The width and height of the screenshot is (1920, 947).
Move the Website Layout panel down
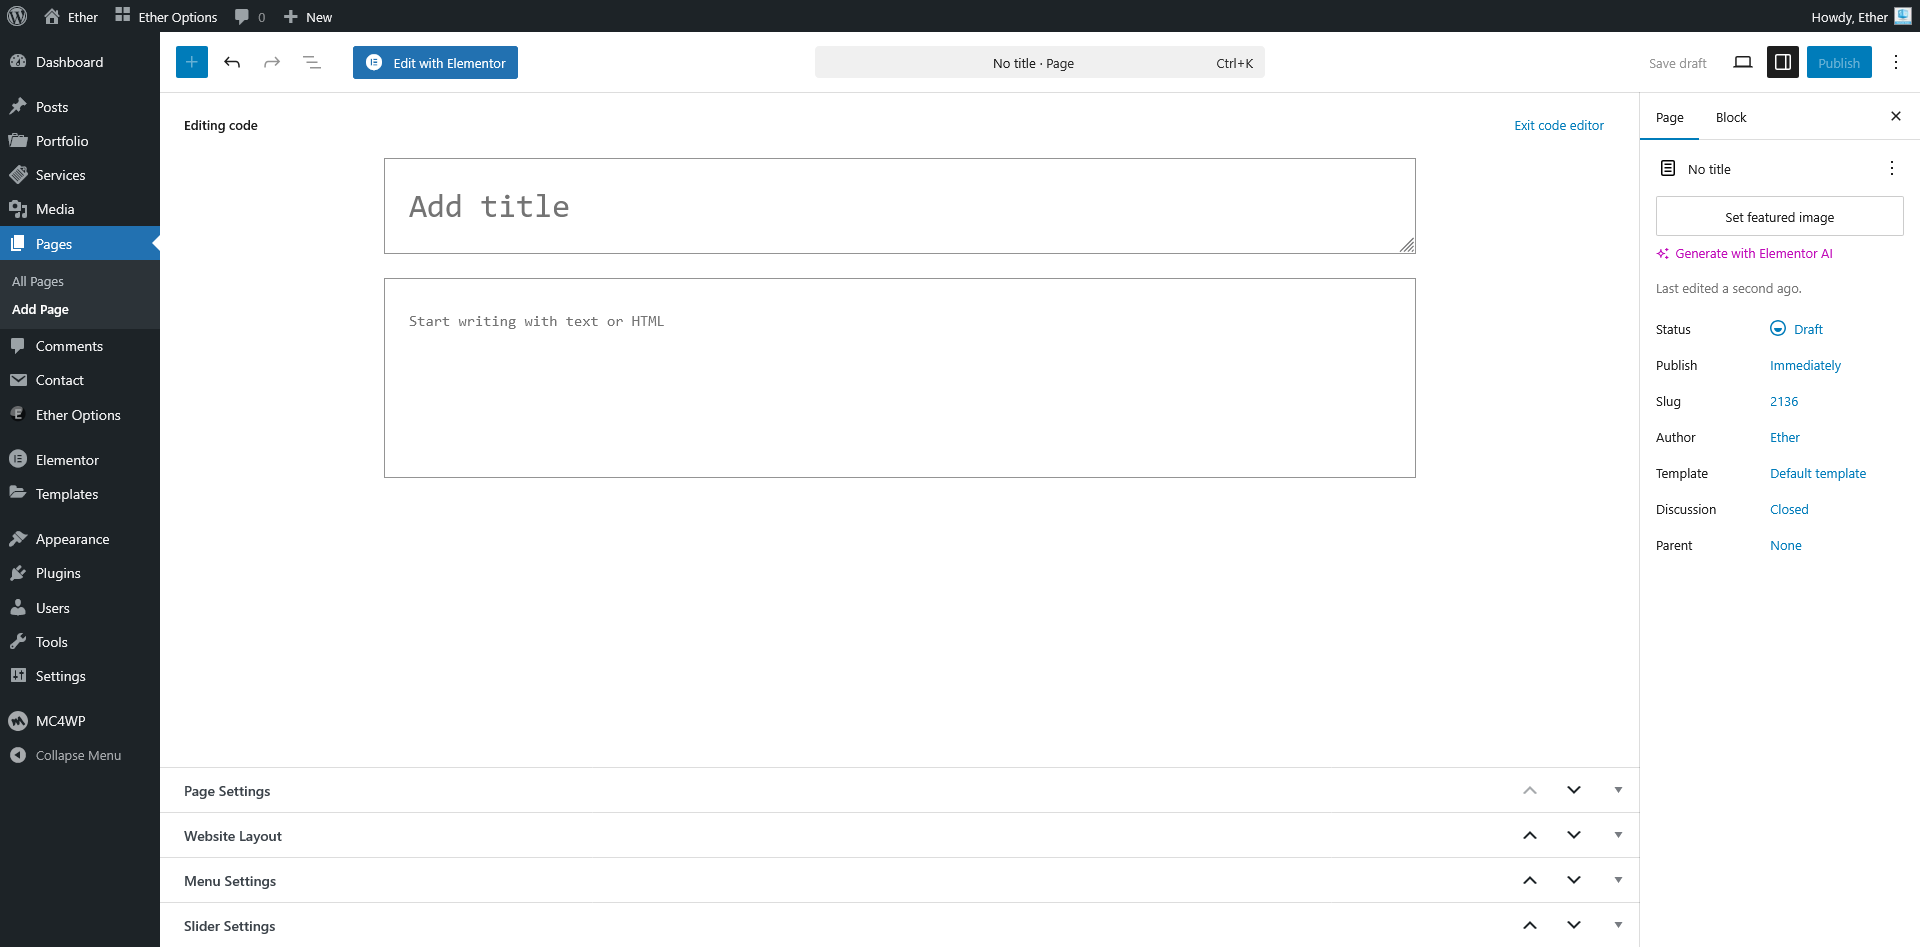coord(1574,835)
